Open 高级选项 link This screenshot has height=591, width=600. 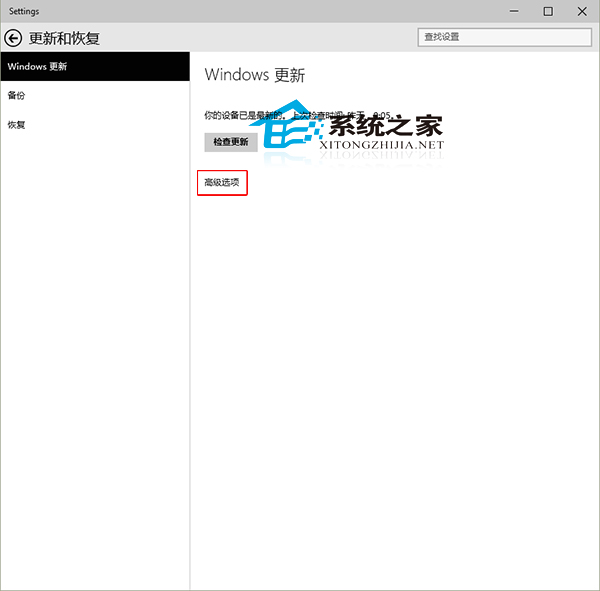(x=222, y=183)
